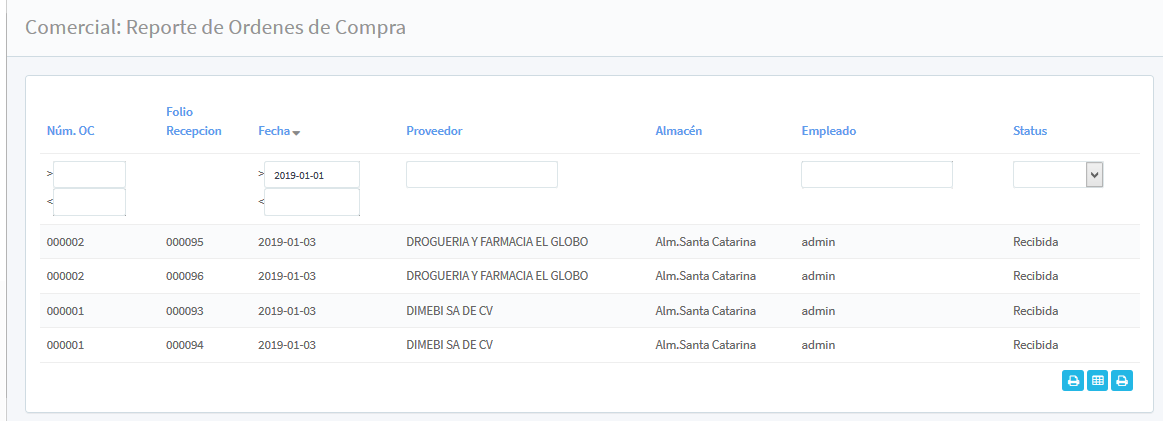Click the Núm. OC less-than filter field
The width and height of the screenshot is (1163, 421).
point(90,202)
